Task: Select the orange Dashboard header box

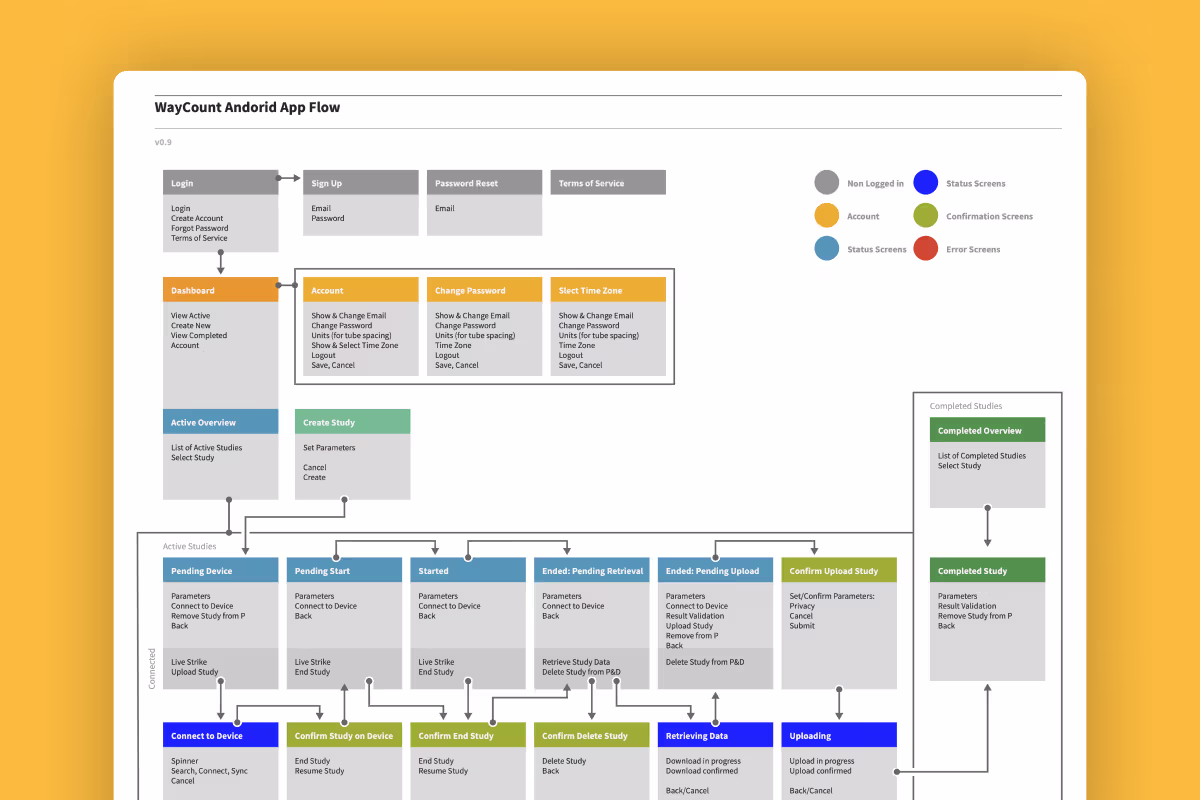Action: 221,290
